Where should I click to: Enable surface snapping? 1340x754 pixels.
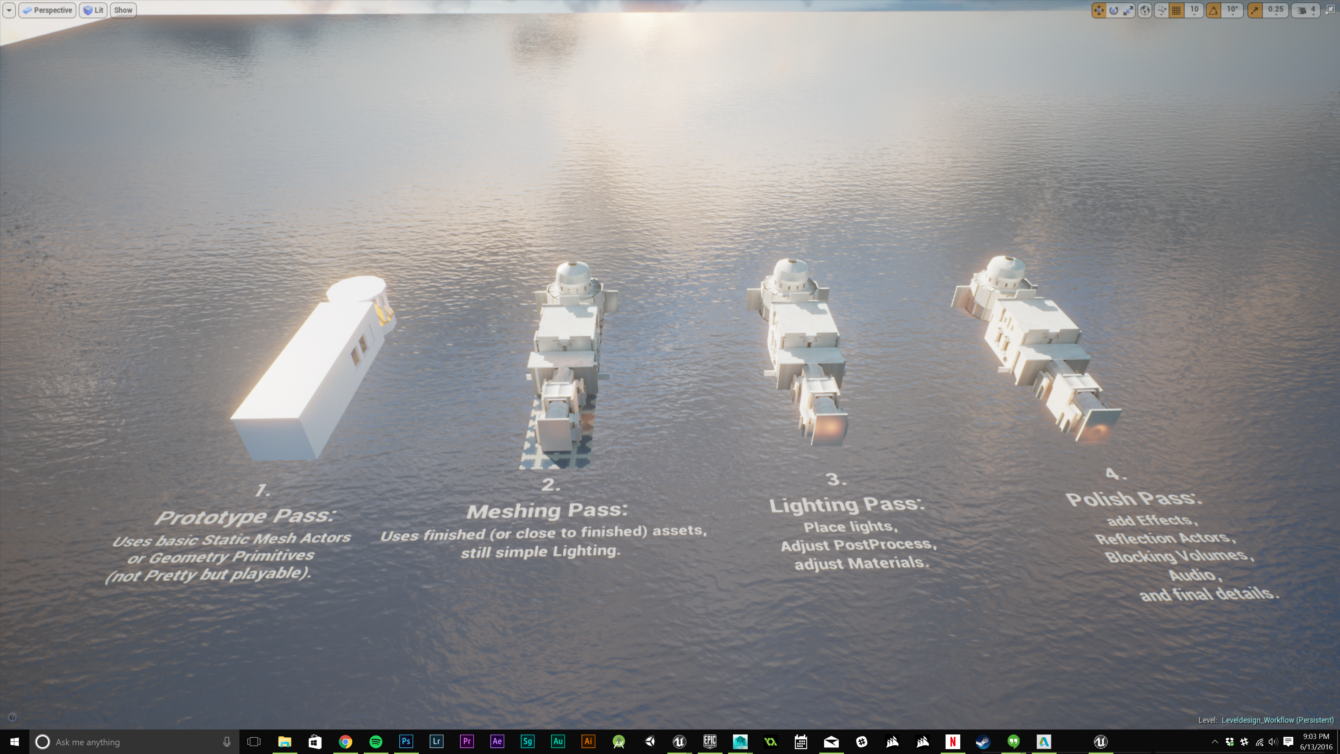point(1162,9)
